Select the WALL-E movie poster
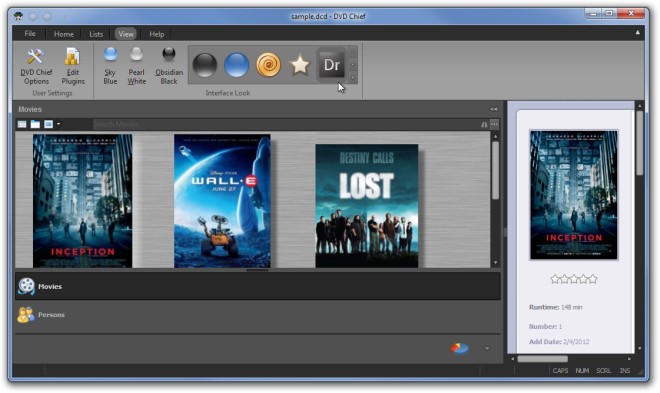Image resolution: width=660 pixels, height=393 pixels. pyautogui.click(x=222, y=201)
